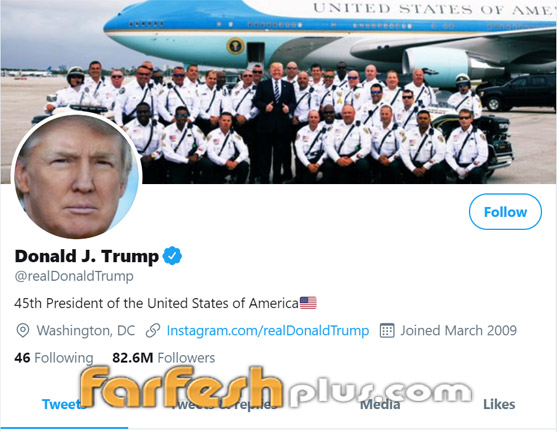Viewport: 560px width, 432px height.
Task: Click the location pin icon
Action: point(23,331)
